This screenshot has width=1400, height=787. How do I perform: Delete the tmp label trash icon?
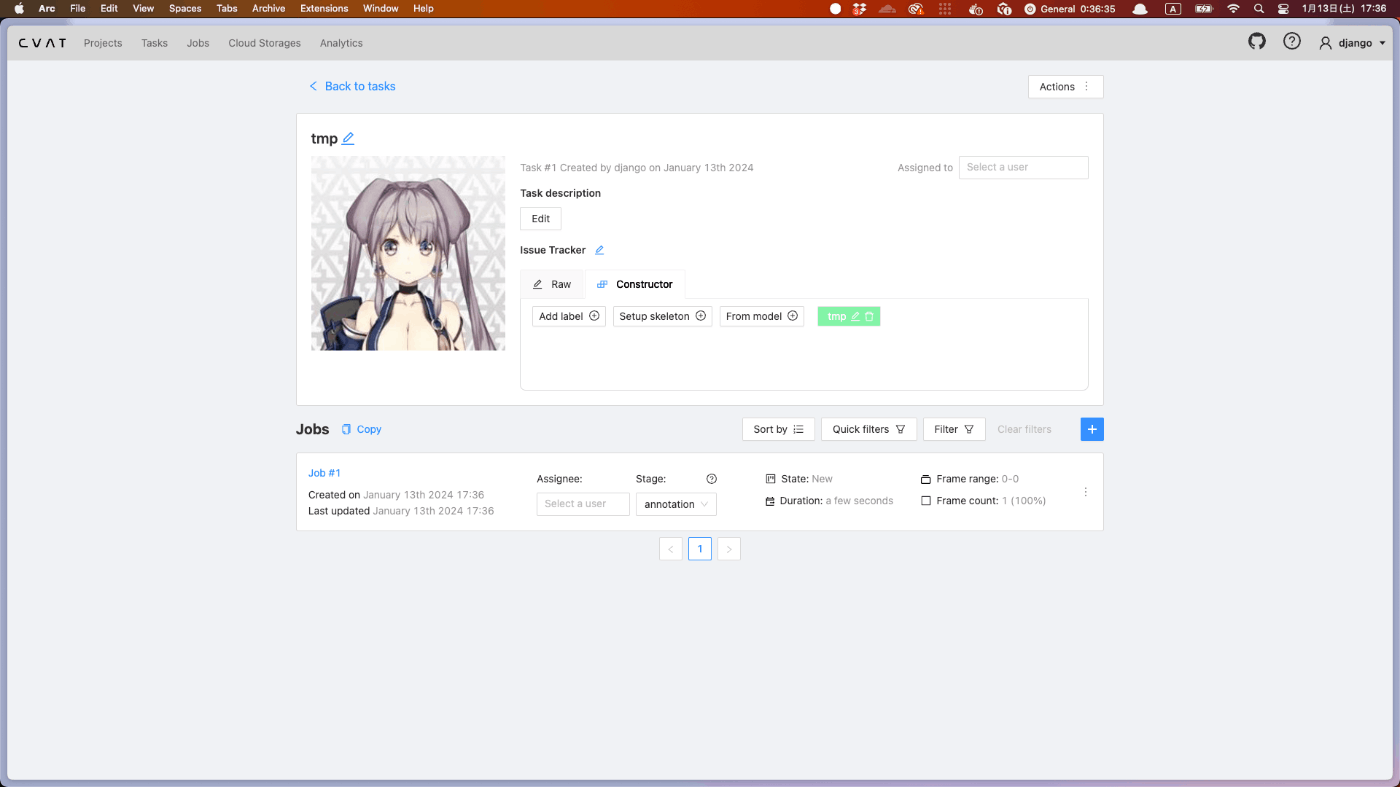(869, 316)
